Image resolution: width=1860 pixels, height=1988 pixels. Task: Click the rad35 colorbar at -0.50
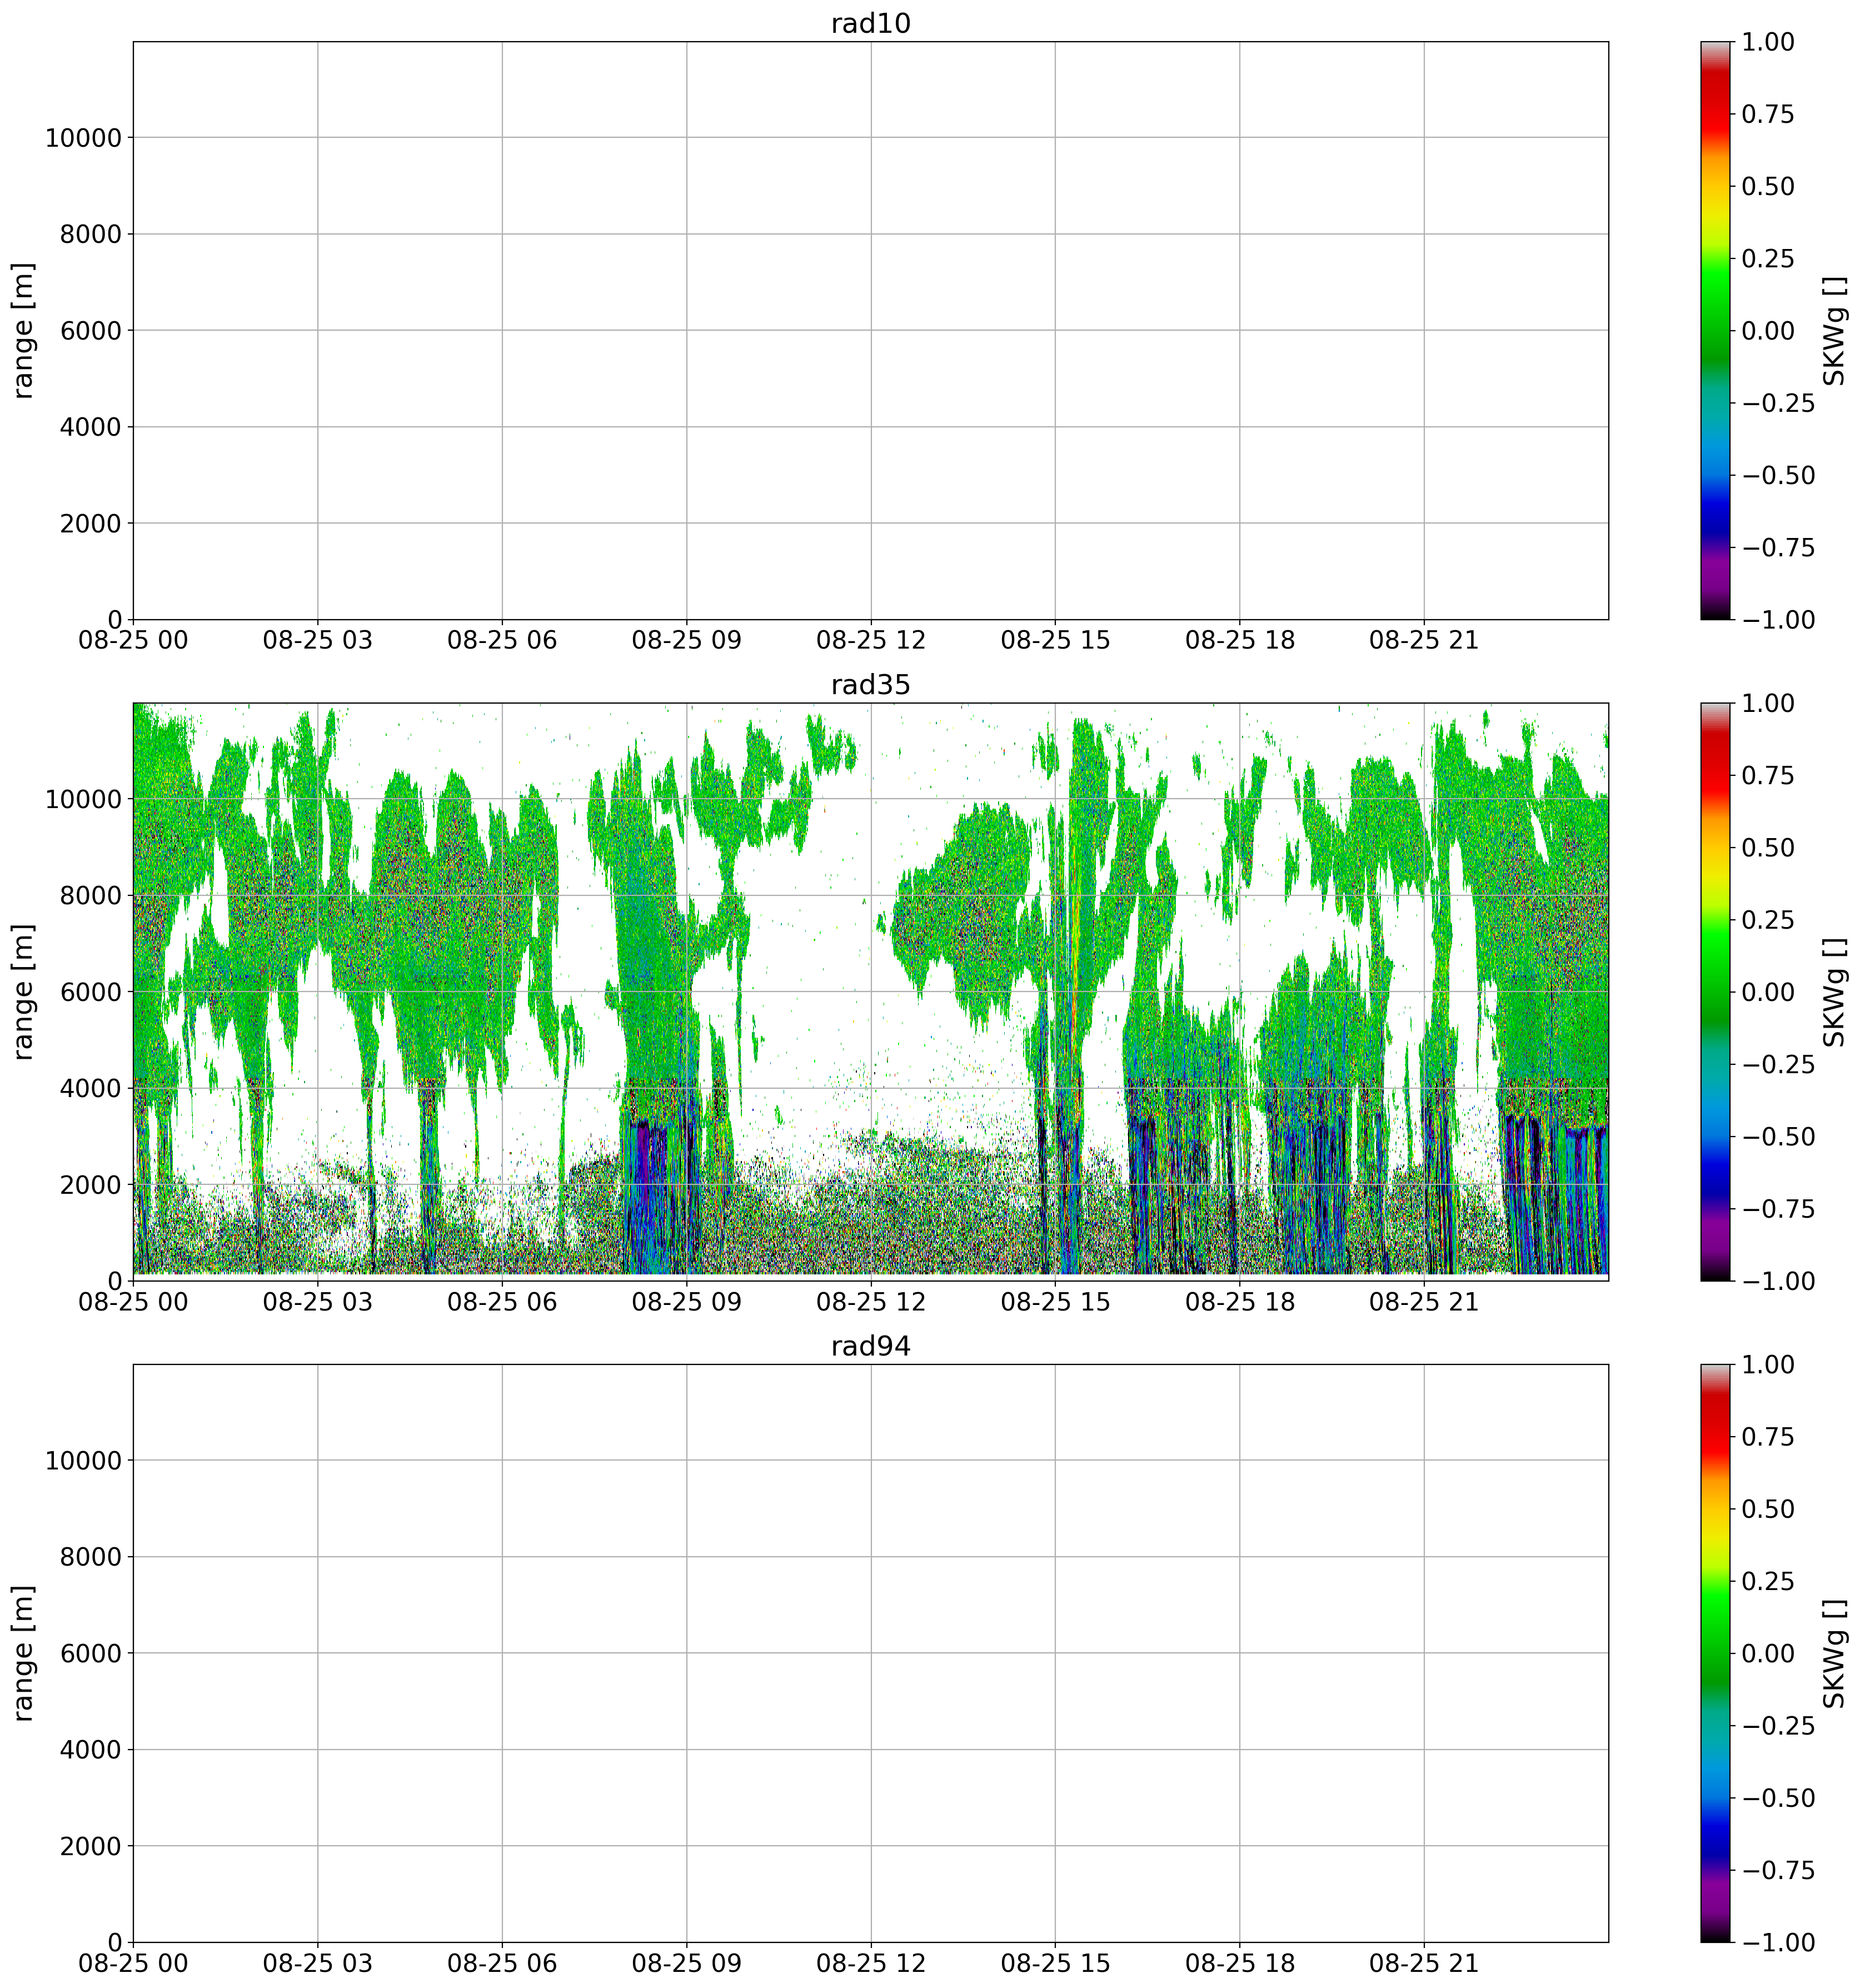[x=1714, y=1137]
